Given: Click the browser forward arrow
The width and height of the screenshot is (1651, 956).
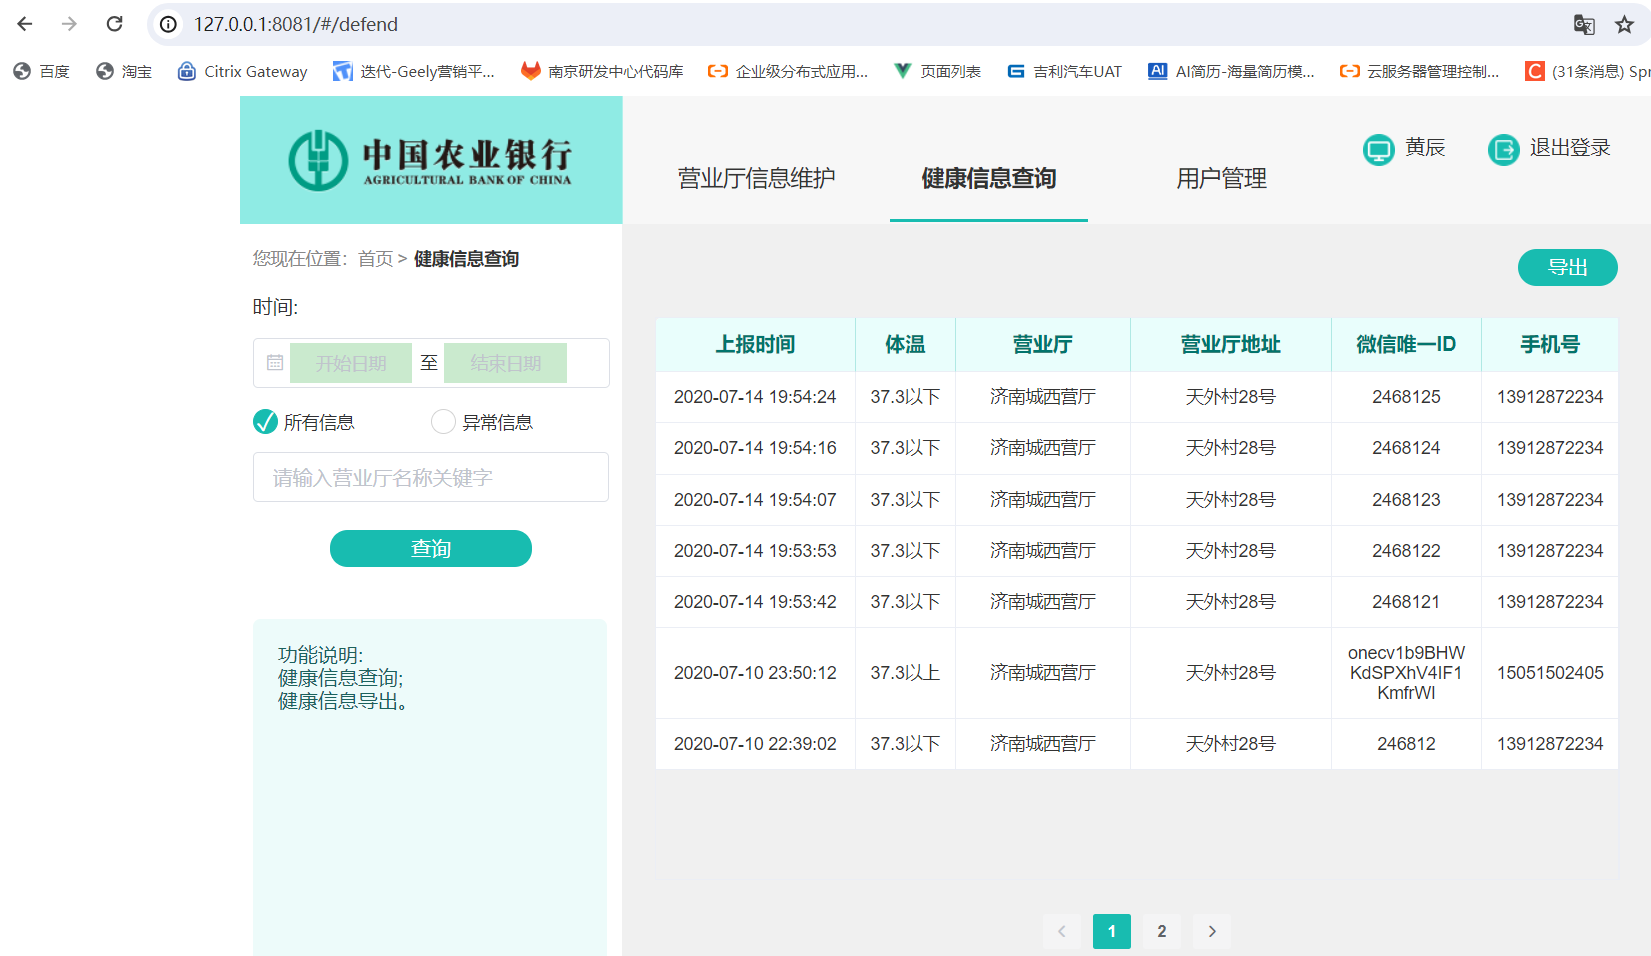Looking at the screenshot, I should pyautogui.click(x=69, y=24).
